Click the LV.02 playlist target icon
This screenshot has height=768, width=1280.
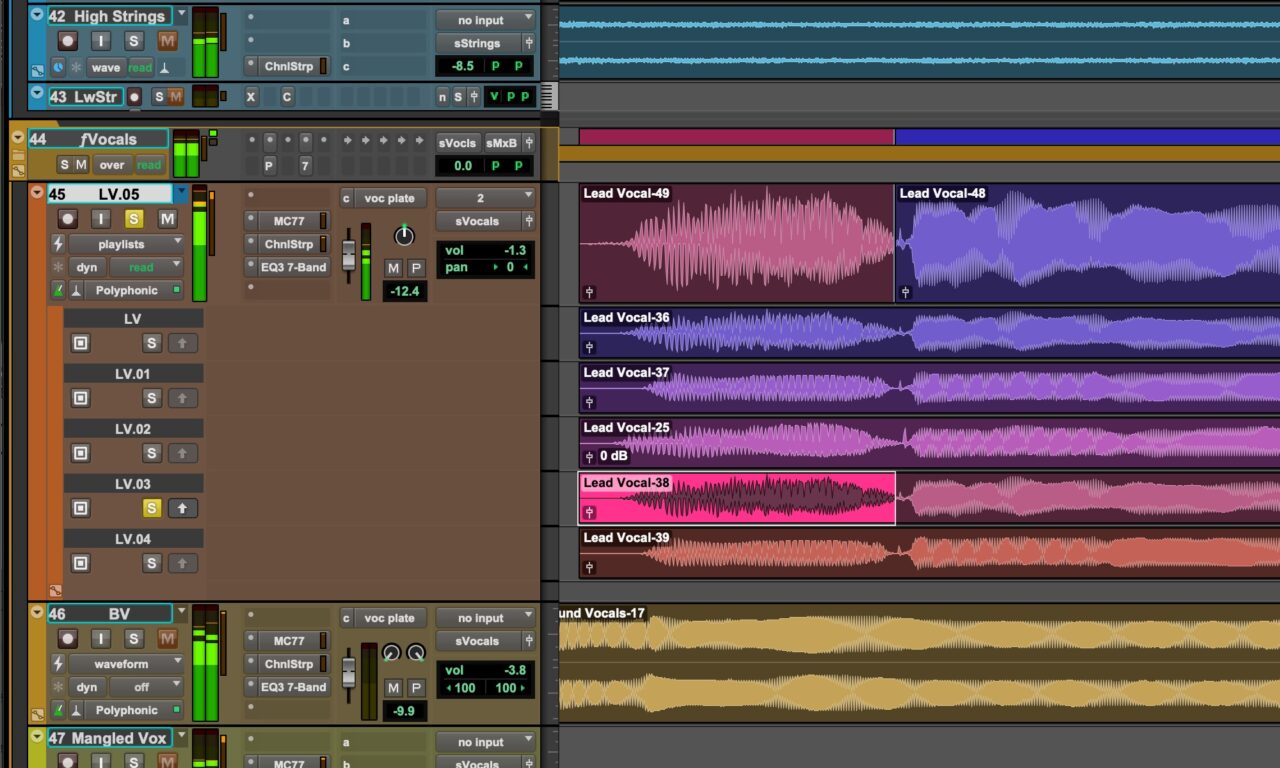81,453
